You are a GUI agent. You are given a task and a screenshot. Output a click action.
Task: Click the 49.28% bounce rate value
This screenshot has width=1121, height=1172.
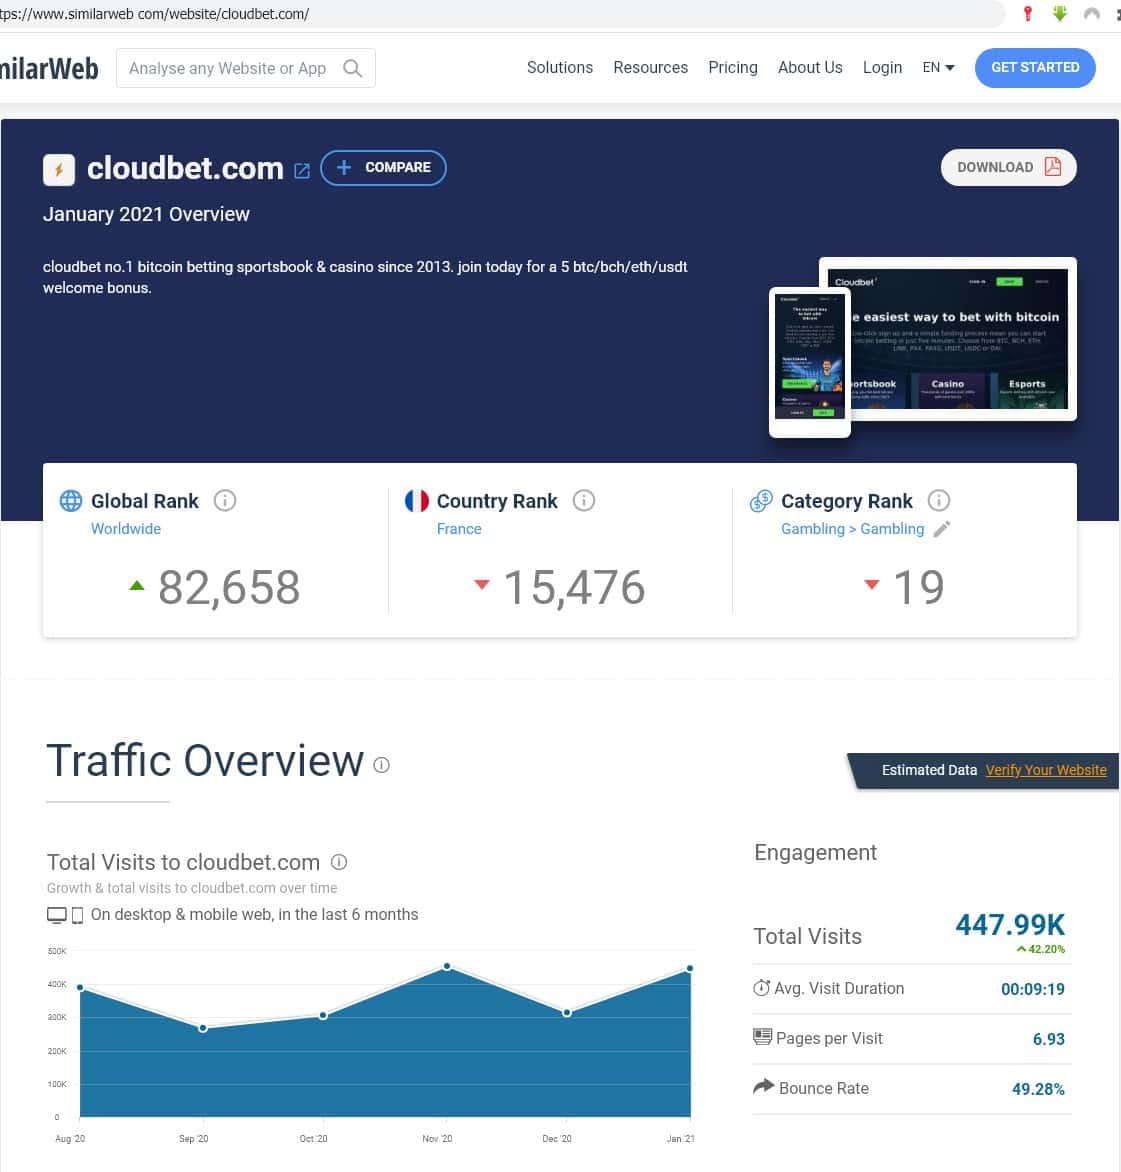tap(1038, 1089)
